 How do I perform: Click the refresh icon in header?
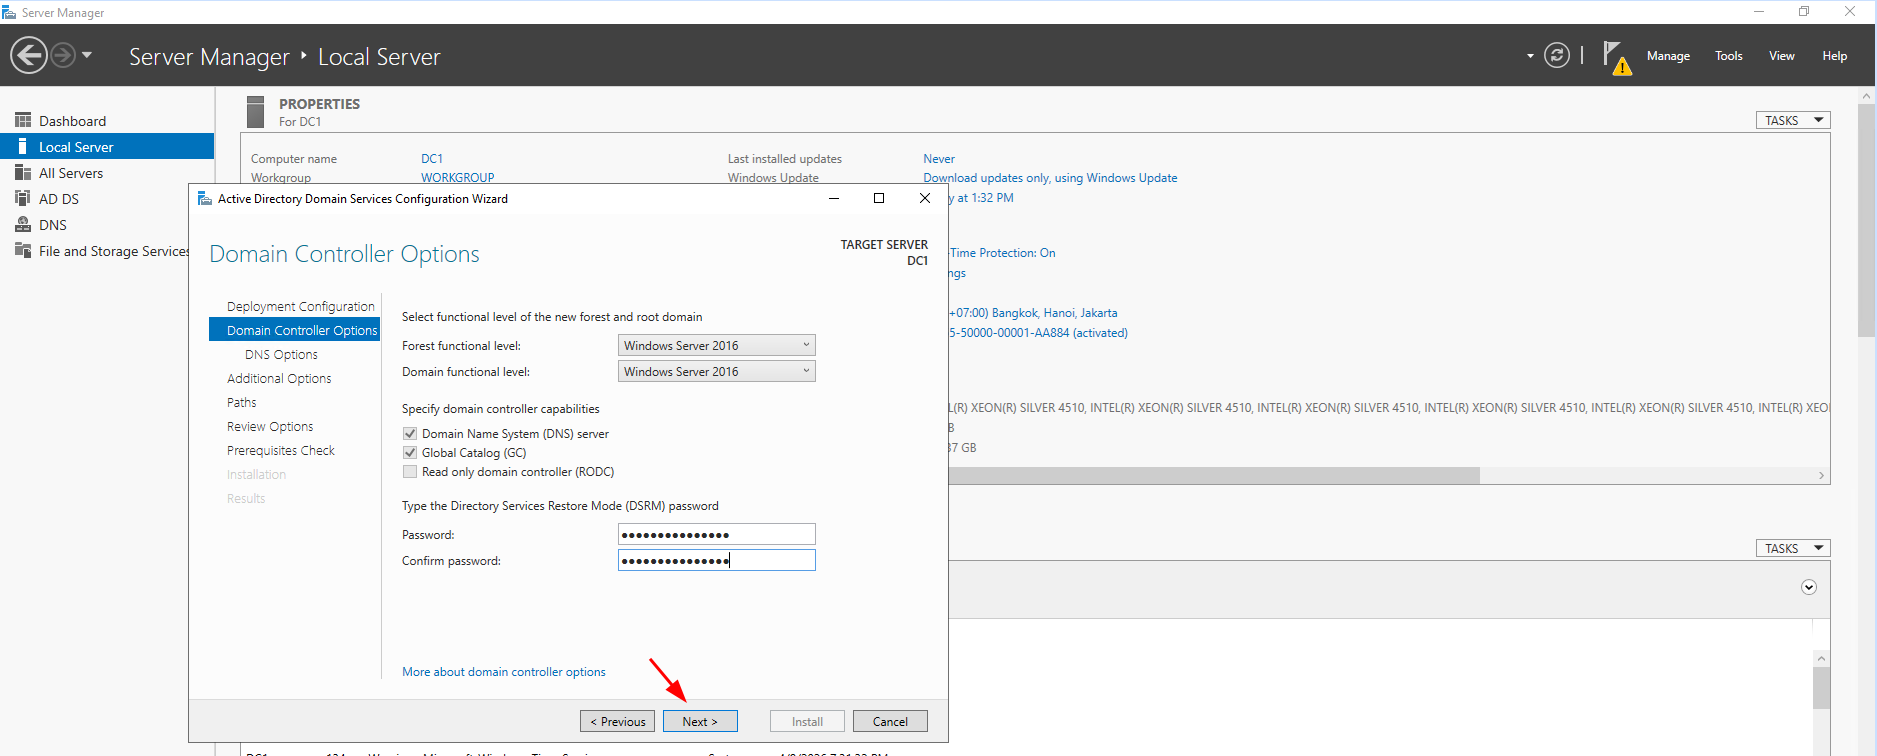(1556, 55)
